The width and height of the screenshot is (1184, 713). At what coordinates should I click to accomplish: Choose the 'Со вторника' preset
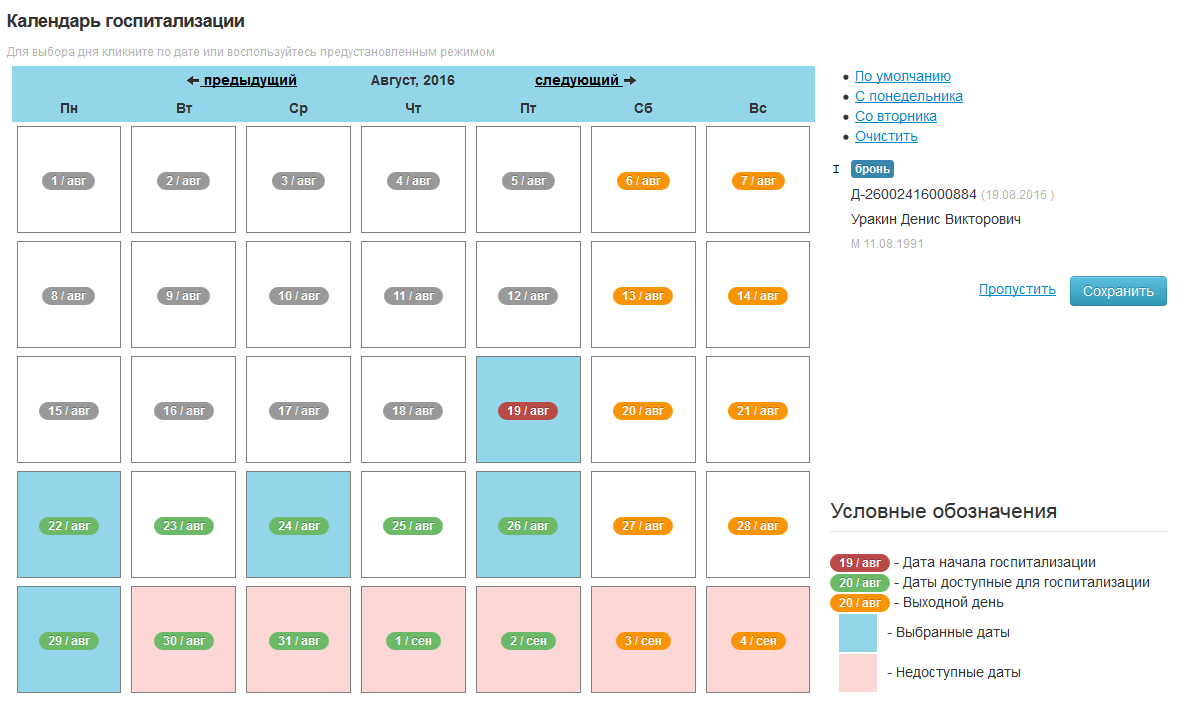coord(896,116)
